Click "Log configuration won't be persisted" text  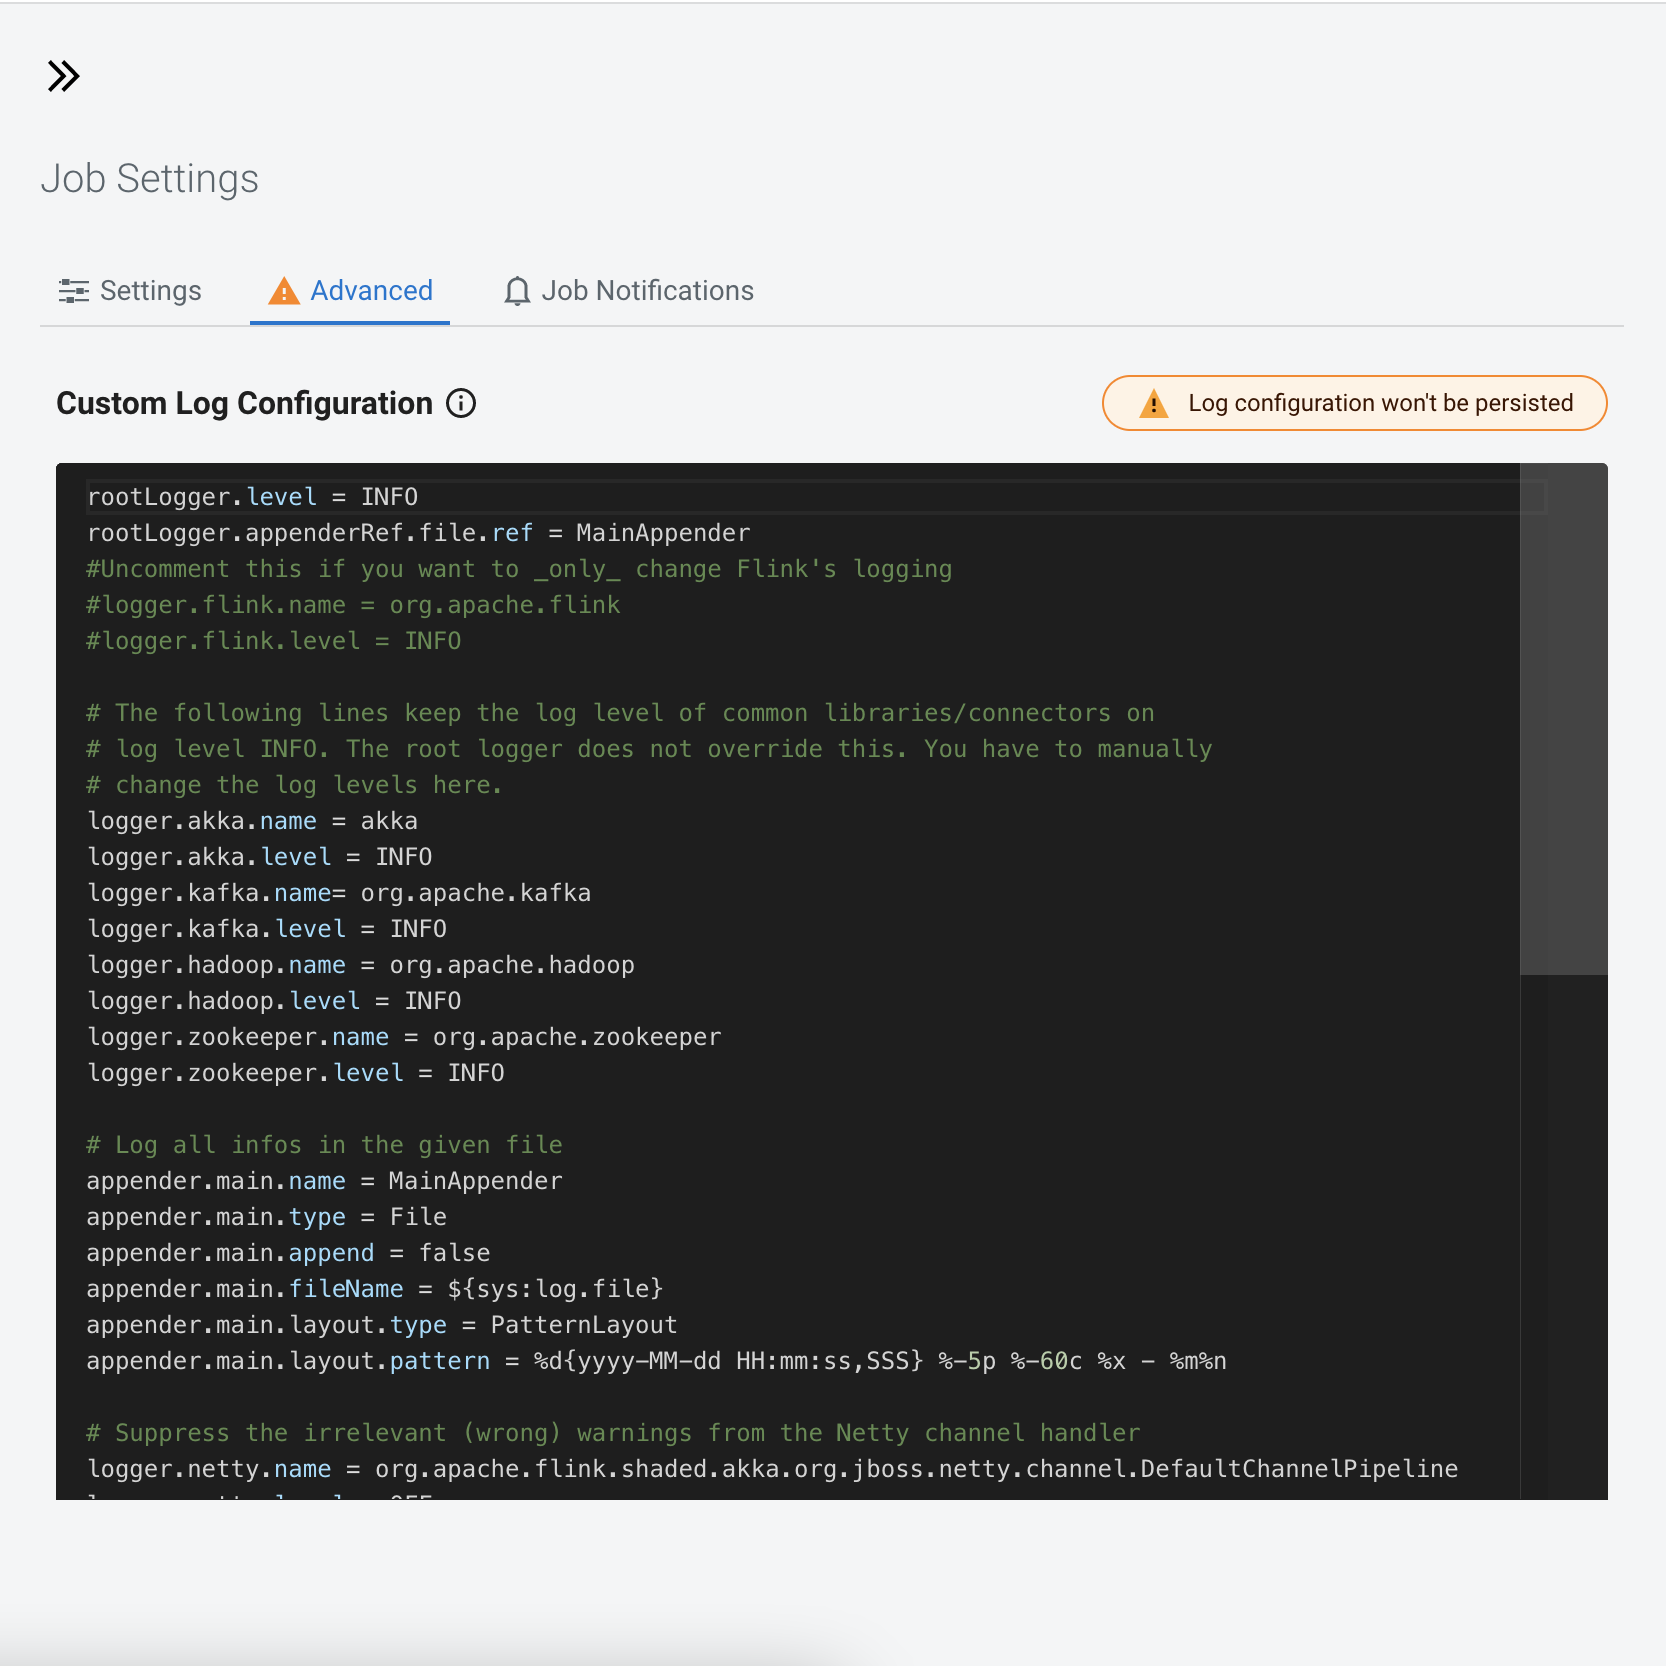pos(1380,403)
